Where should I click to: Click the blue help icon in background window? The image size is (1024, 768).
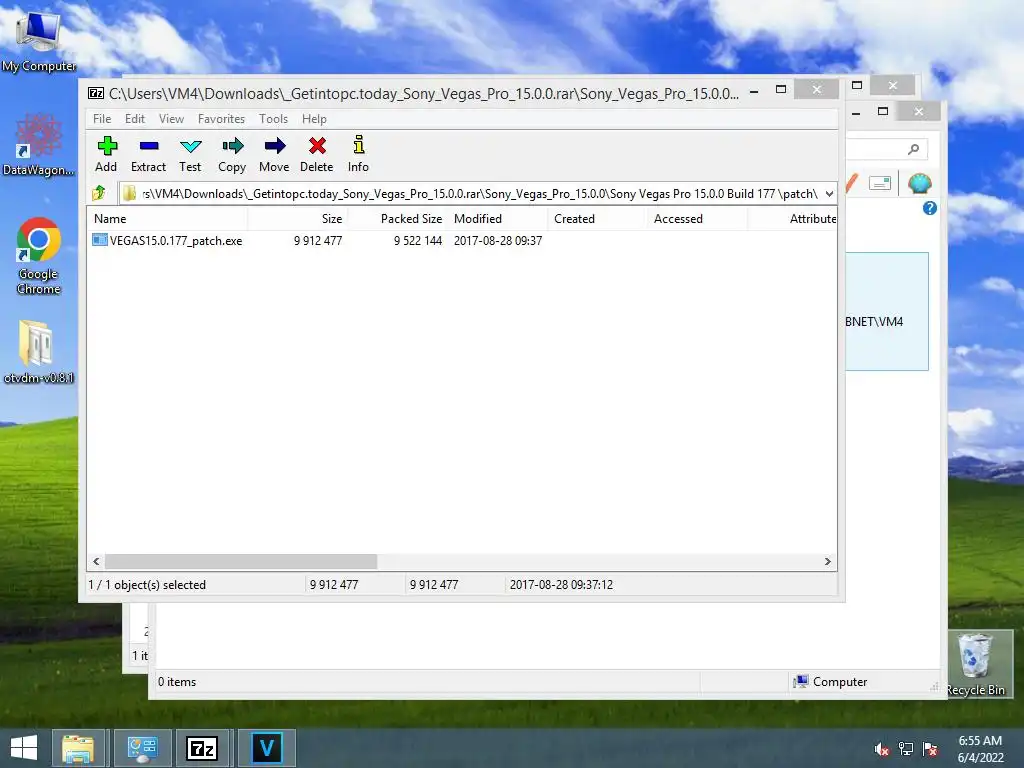(930, 208)
